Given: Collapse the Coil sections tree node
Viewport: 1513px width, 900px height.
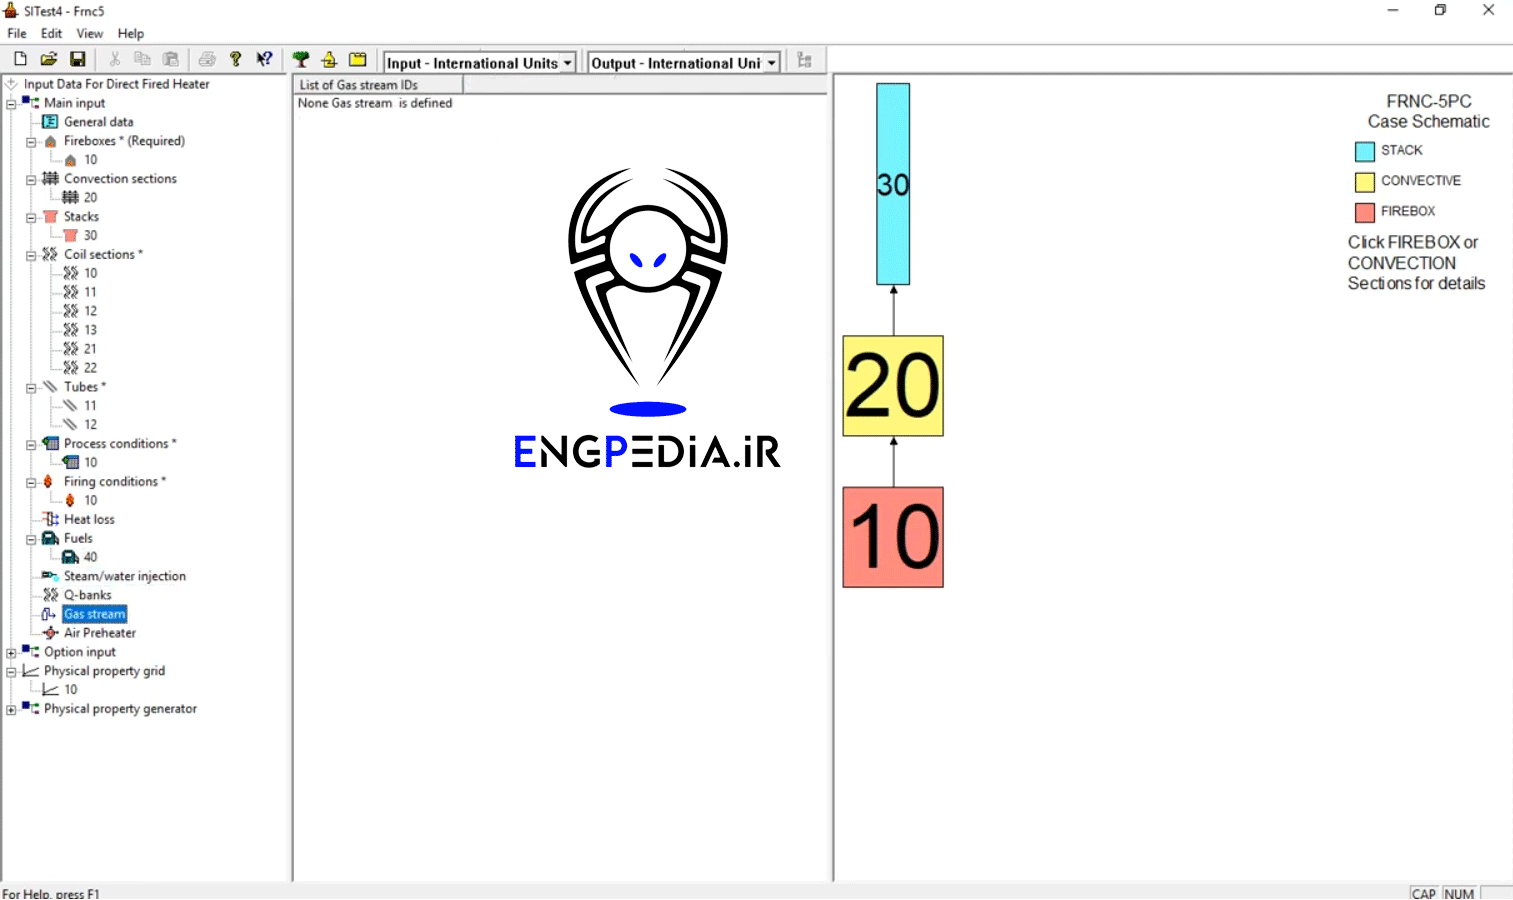Looking at the screenshot, I should [x=31, y=255].
